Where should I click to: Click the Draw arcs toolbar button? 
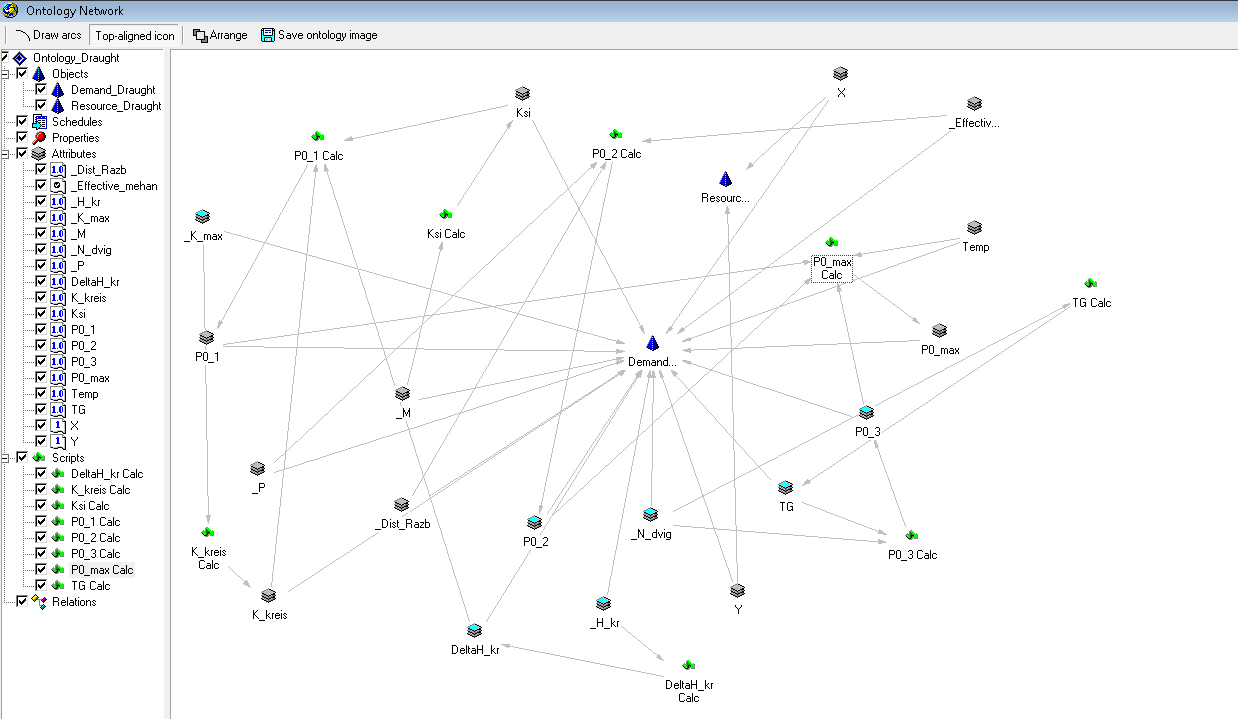(x=49, y=35)
